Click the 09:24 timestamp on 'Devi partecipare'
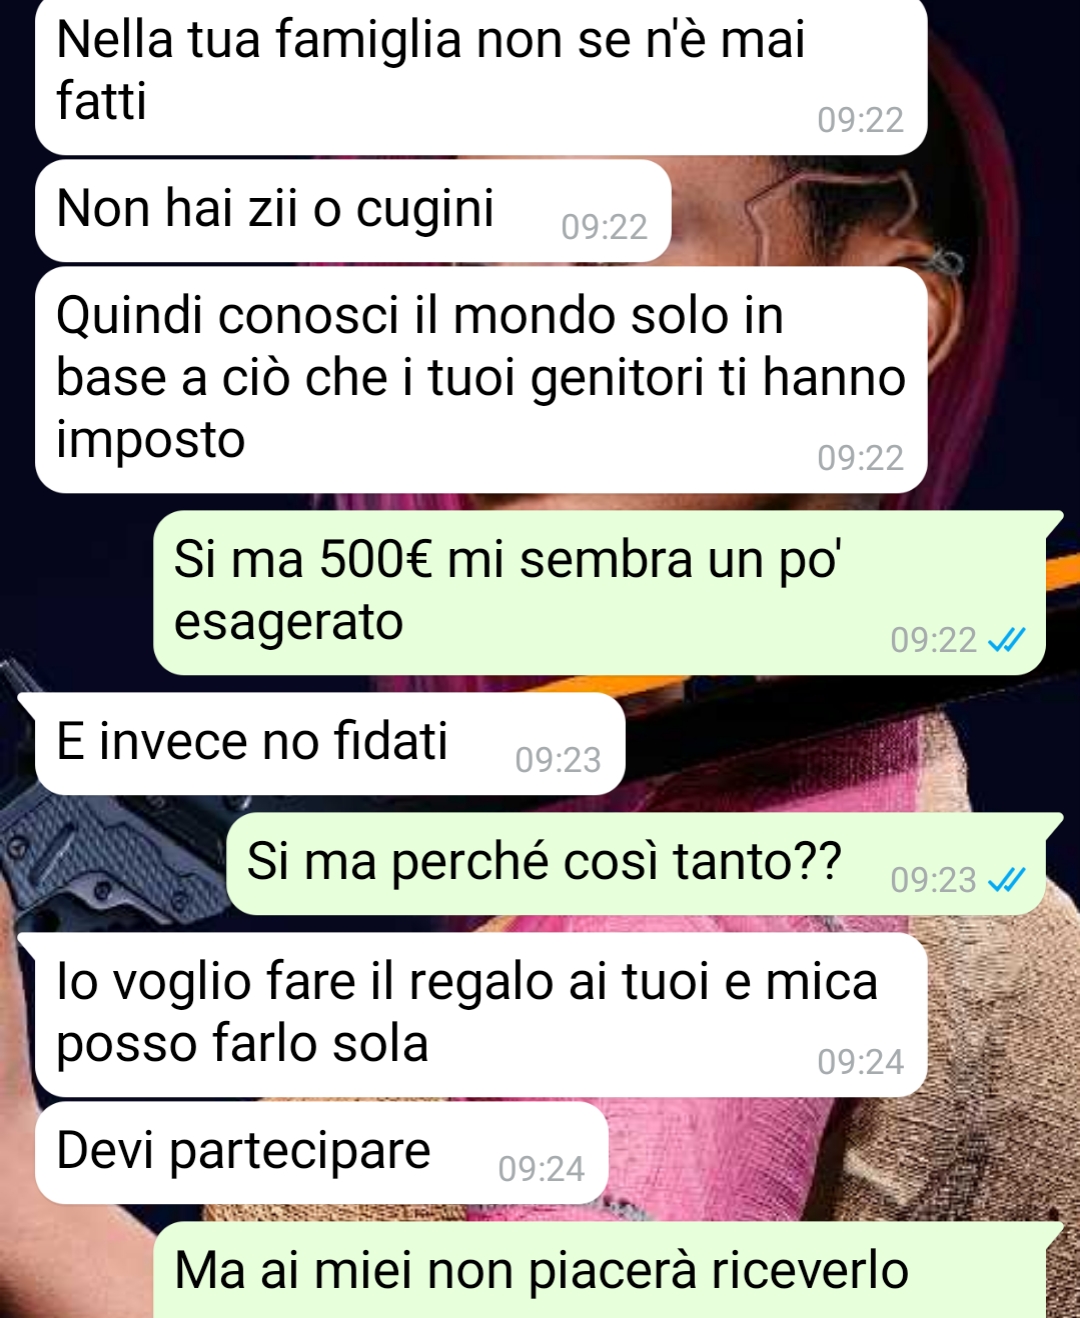The height and width of the screenshot is (1318, 1080). tap(541, 1169)
